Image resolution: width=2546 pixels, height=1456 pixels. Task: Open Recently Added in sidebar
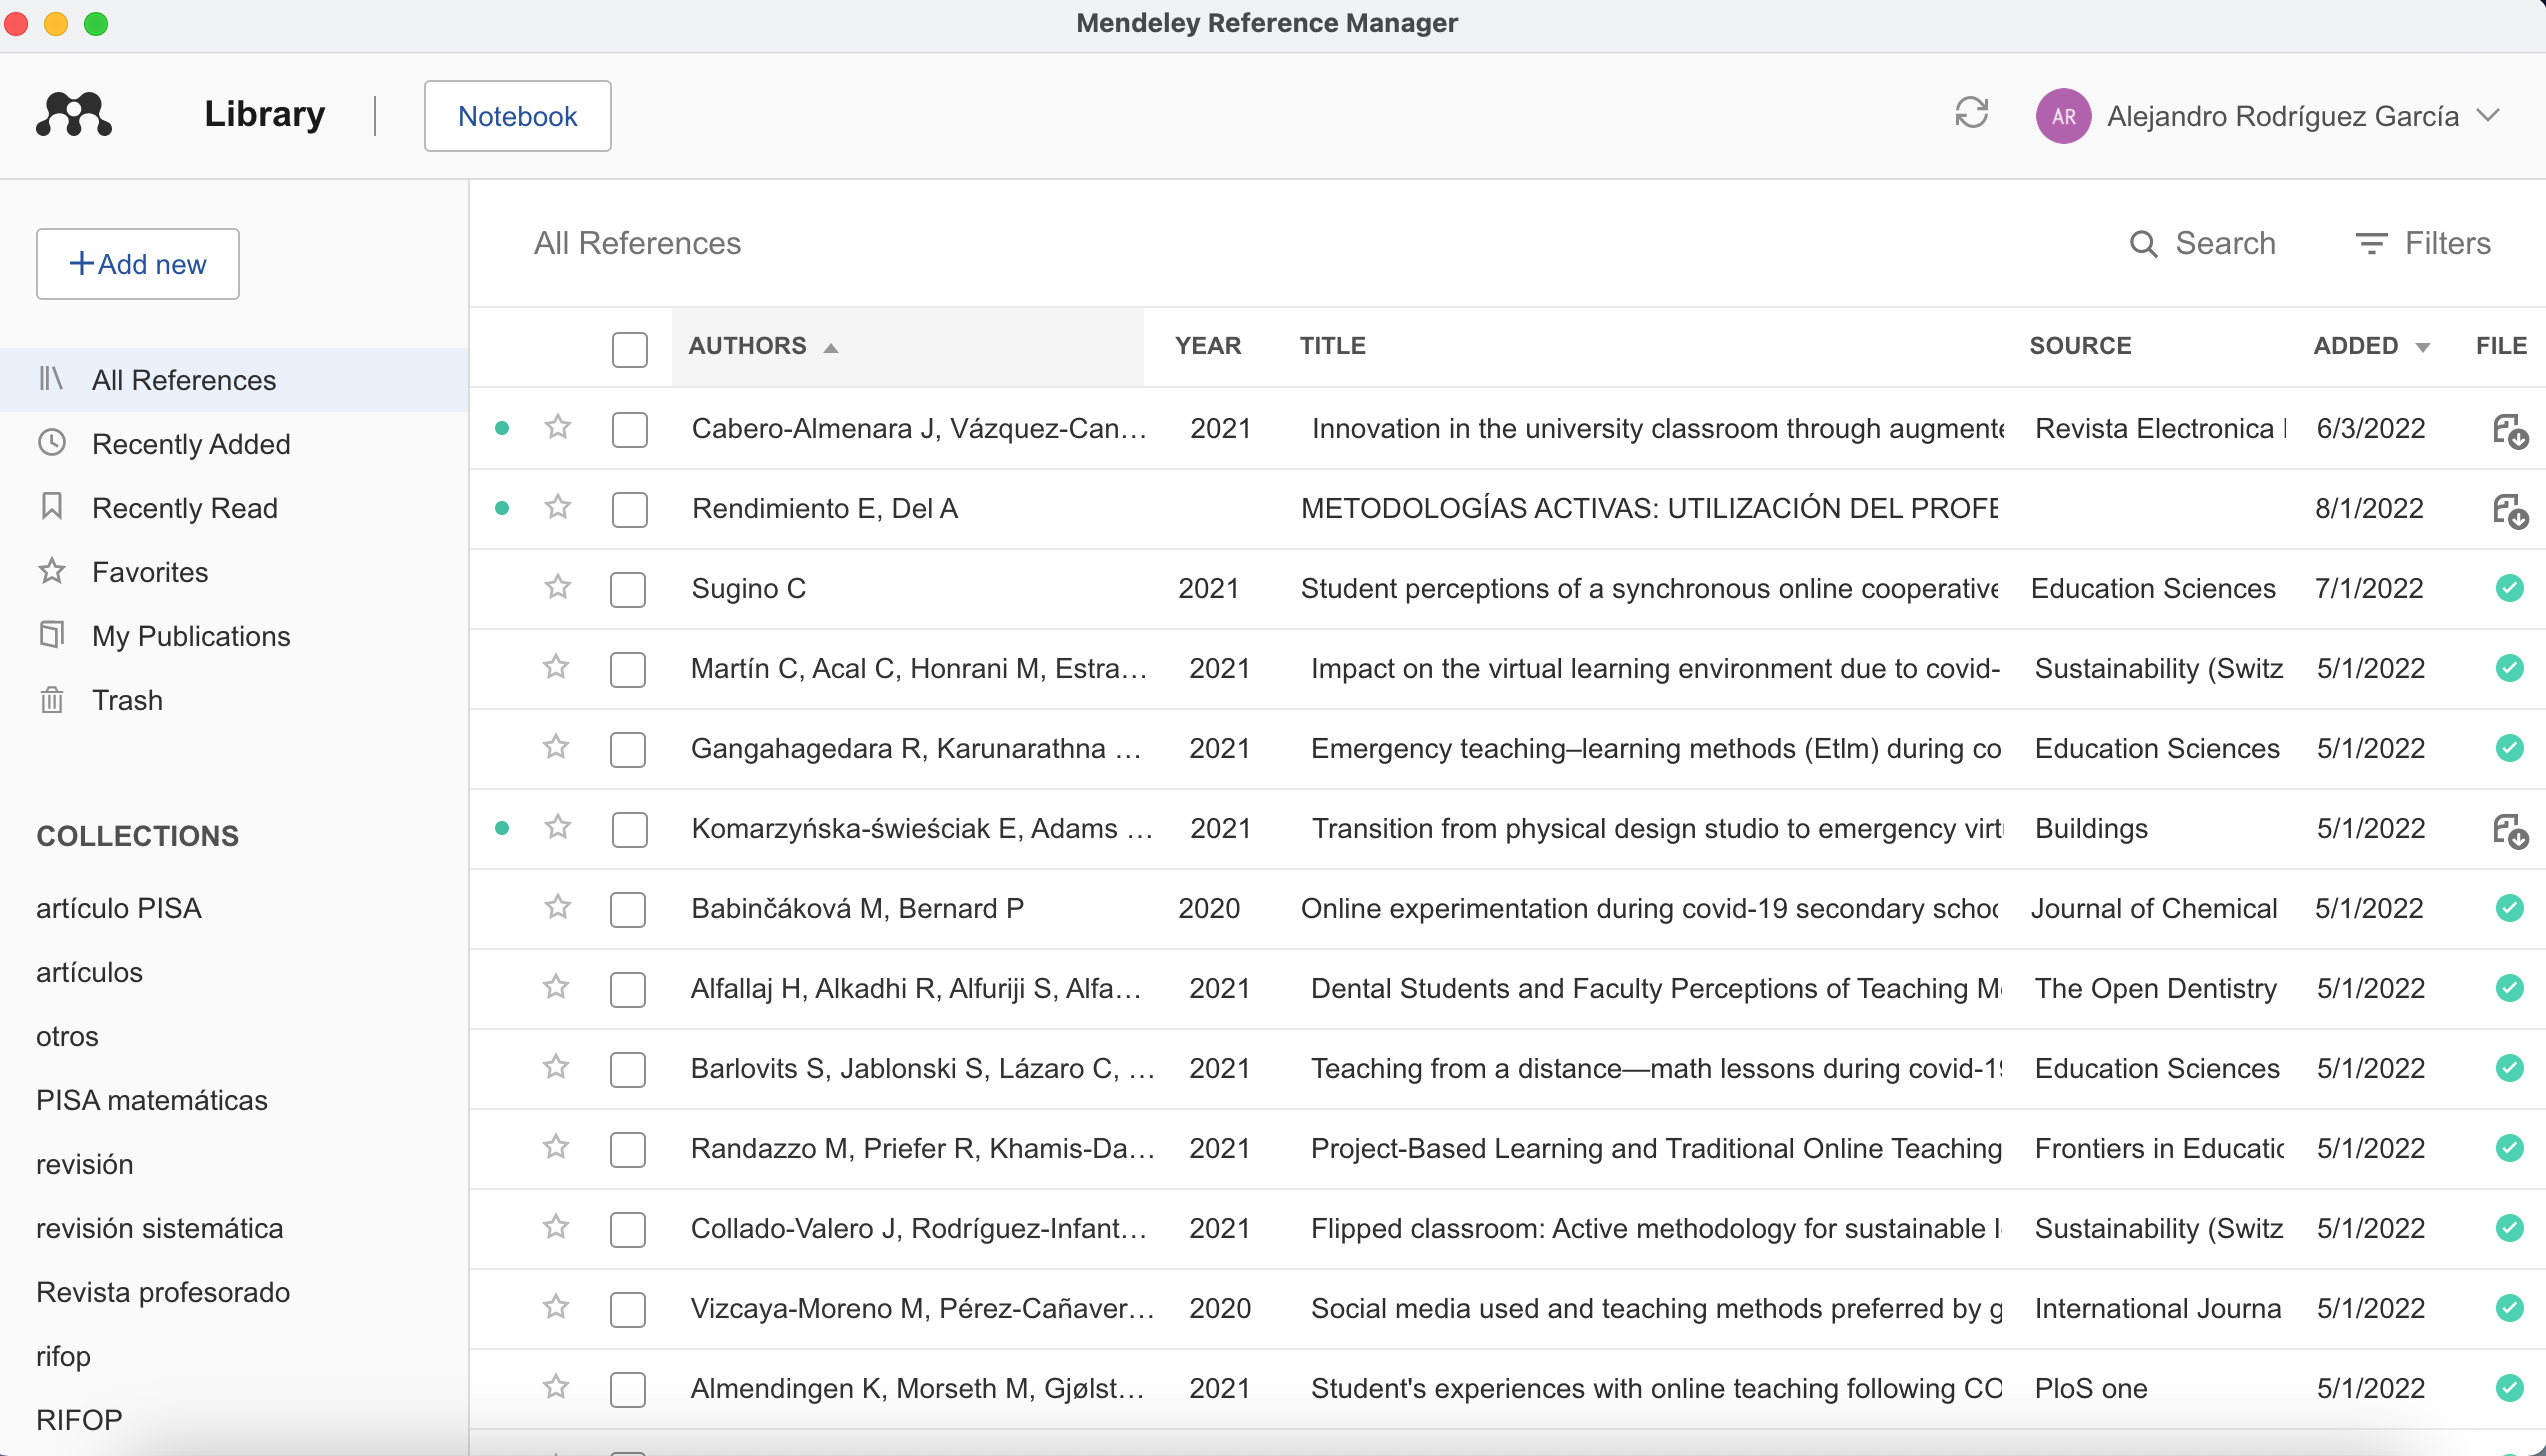tap(234, 444)
